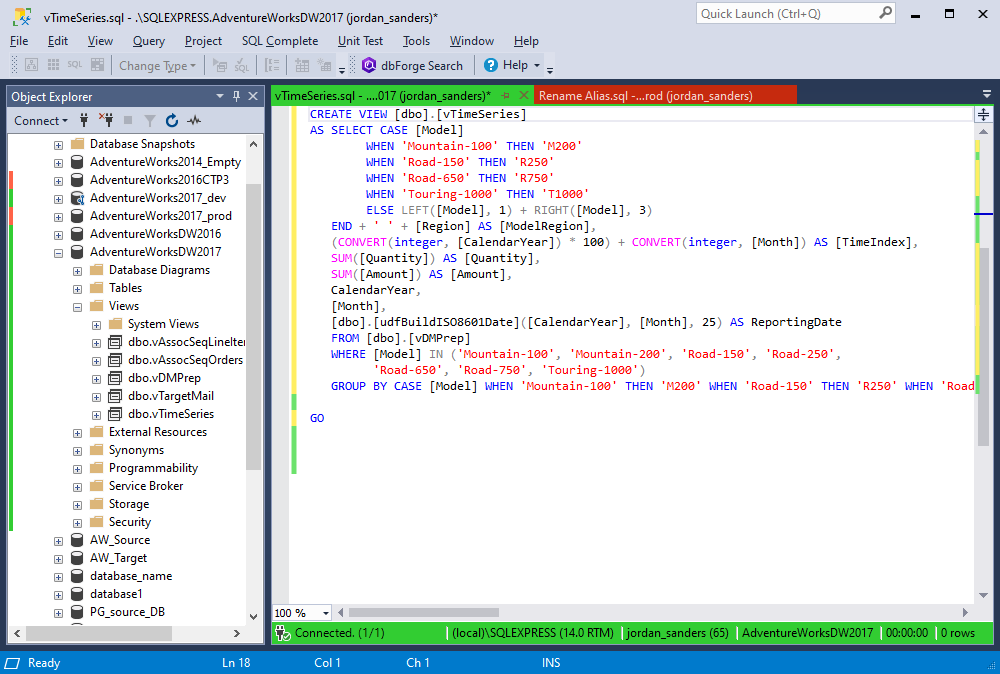Open the Window menu
This screenshot has height=674, width=1000.
click(472, 41)
